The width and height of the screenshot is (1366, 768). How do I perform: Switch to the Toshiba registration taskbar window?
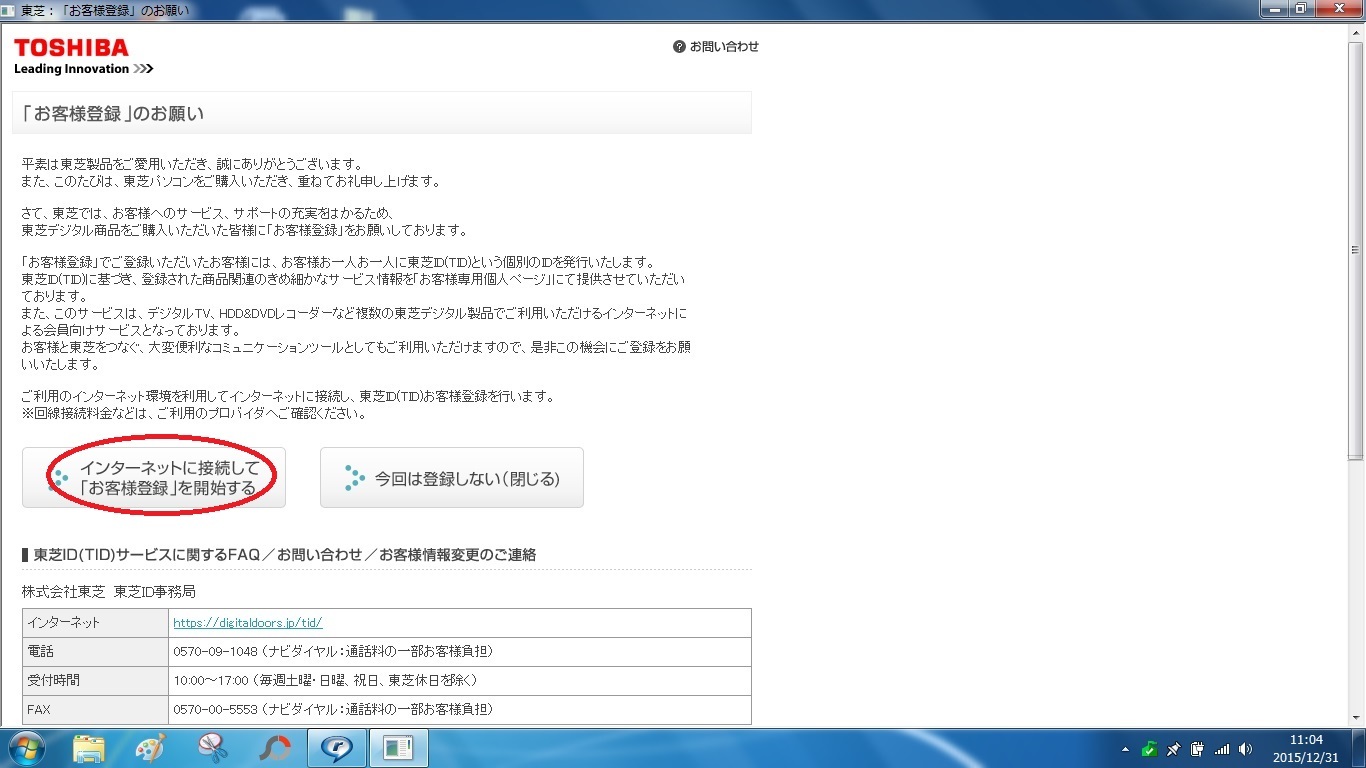point(399,748)
